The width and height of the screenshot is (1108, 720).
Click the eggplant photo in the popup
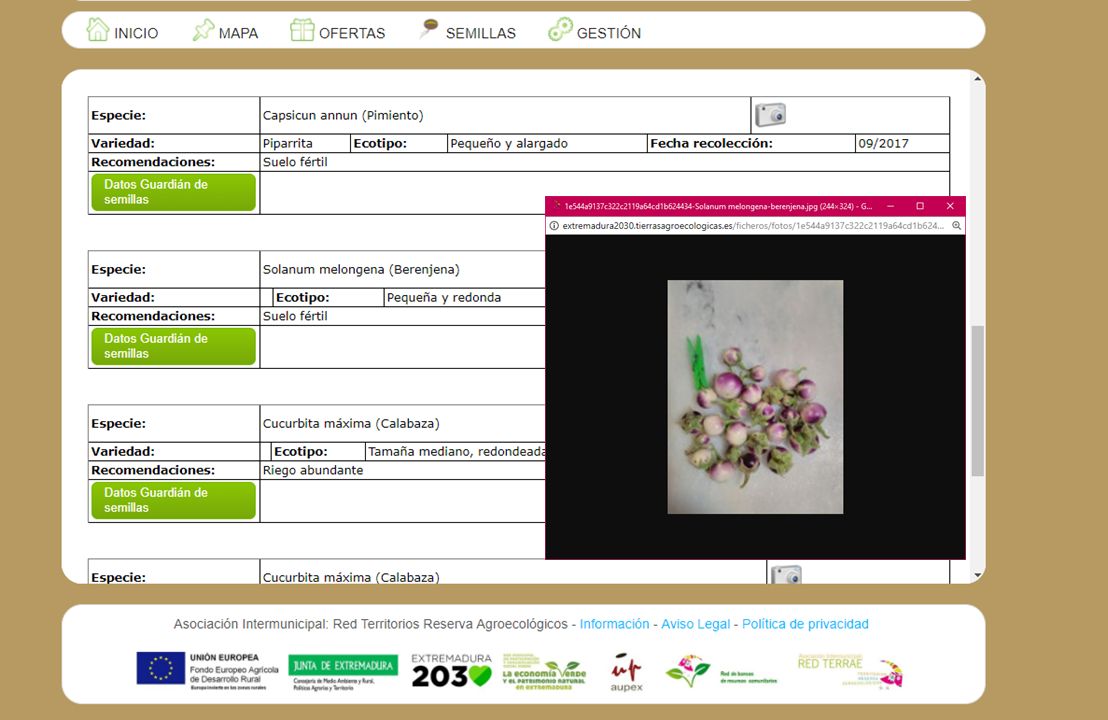755,397
